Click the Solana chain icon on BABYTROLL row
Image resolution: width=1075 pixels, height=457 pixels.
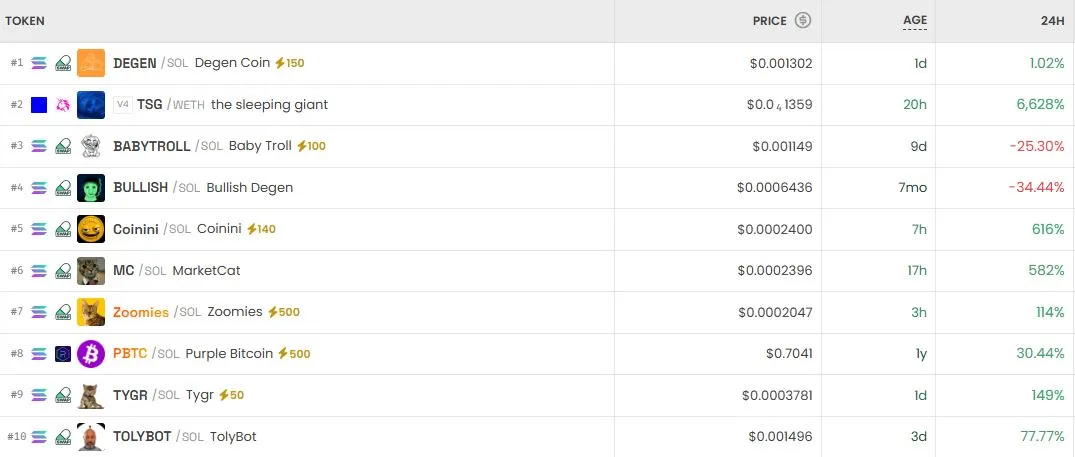pyautogui.click(x=39, y=146)
